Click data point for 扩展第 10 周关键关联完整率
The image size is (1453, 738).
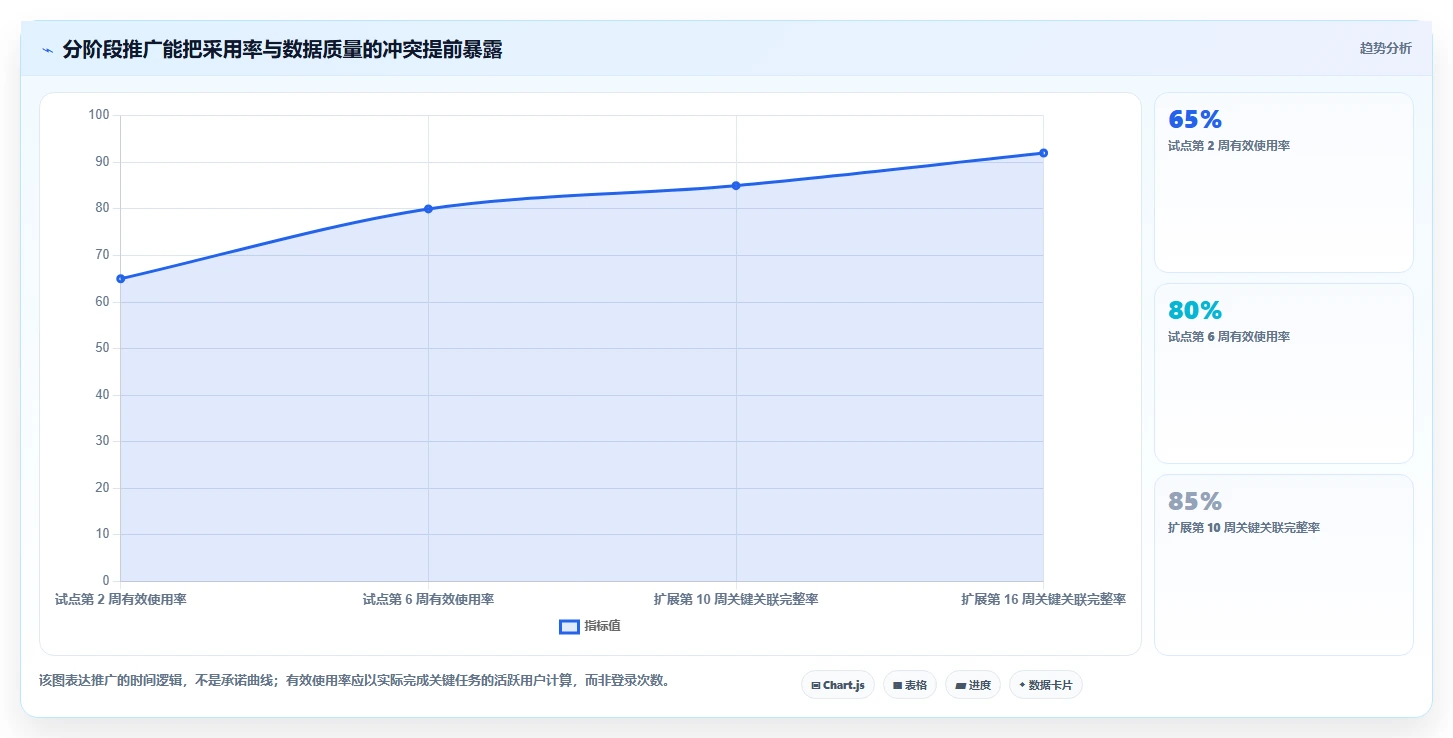pyautogui.click(x=736, y=186)
